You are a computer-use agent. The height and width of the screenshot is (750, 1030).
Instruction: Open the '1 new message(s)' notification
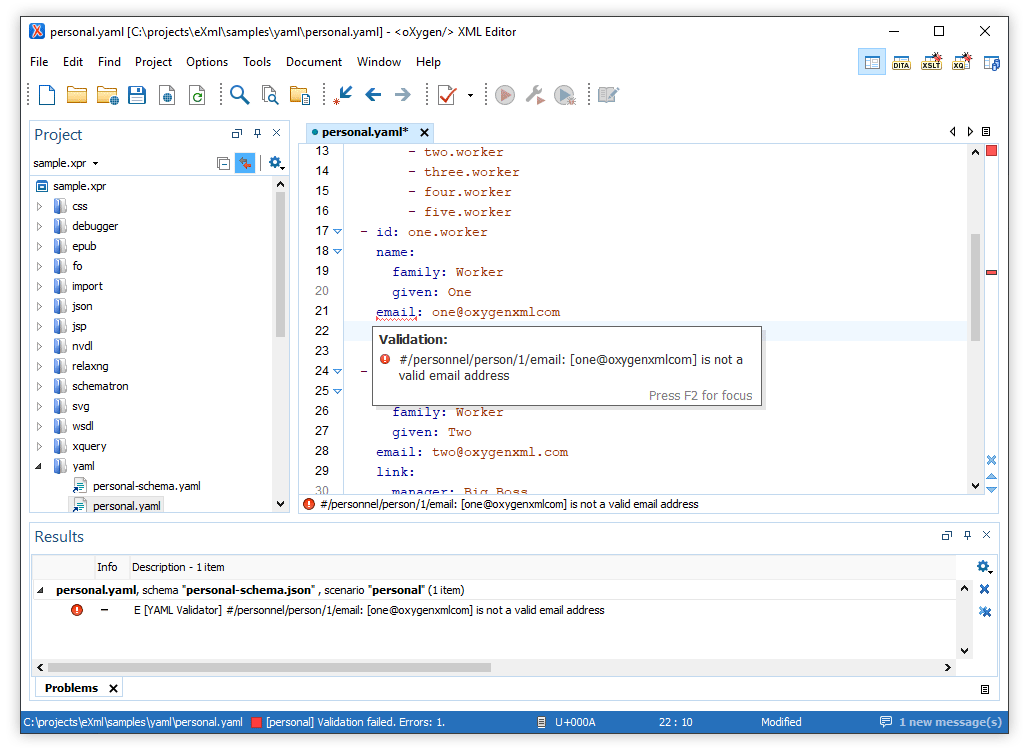pyautogui.click(x=941, y=722)
